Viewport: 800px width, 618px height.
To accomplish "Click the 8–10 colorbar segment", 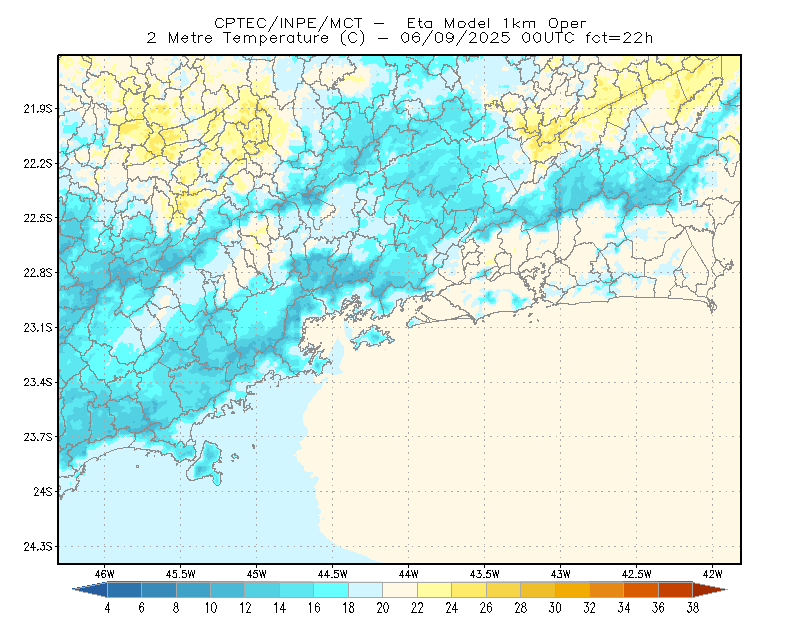I will (x=193, y=589).
